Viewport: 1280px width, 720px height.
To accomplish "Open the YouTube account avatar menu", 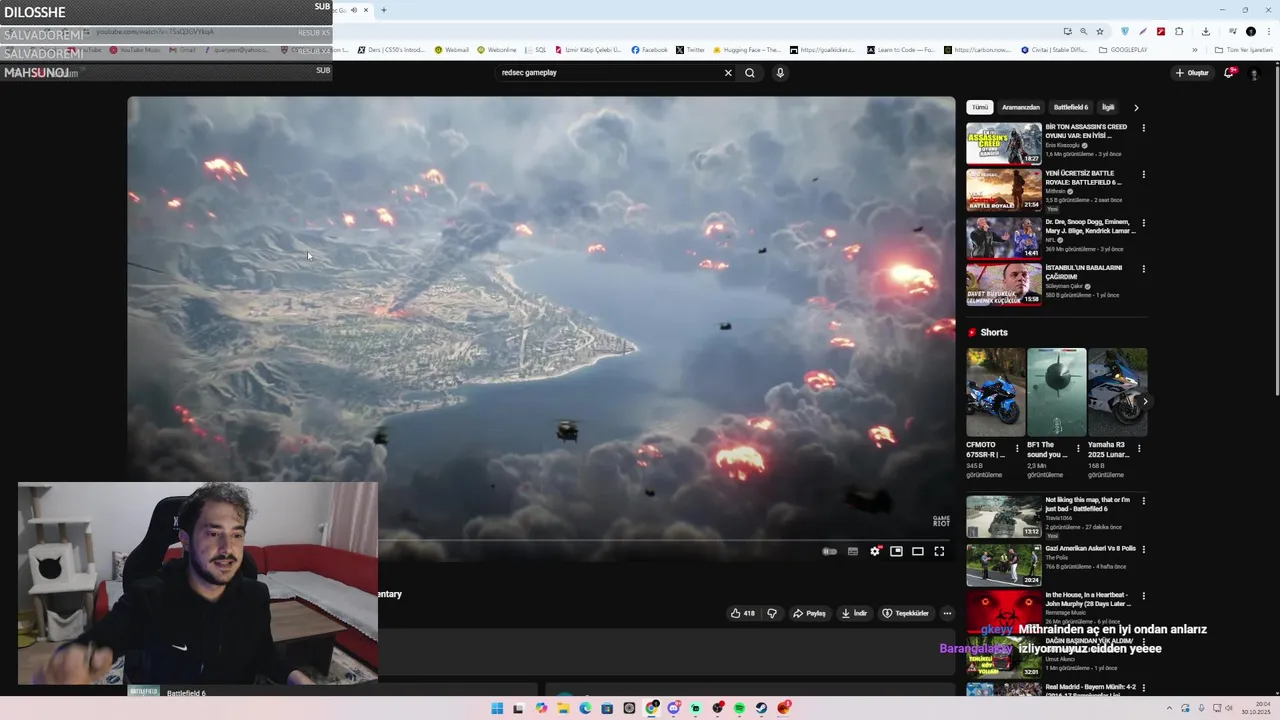I will tap(1254, 73).
